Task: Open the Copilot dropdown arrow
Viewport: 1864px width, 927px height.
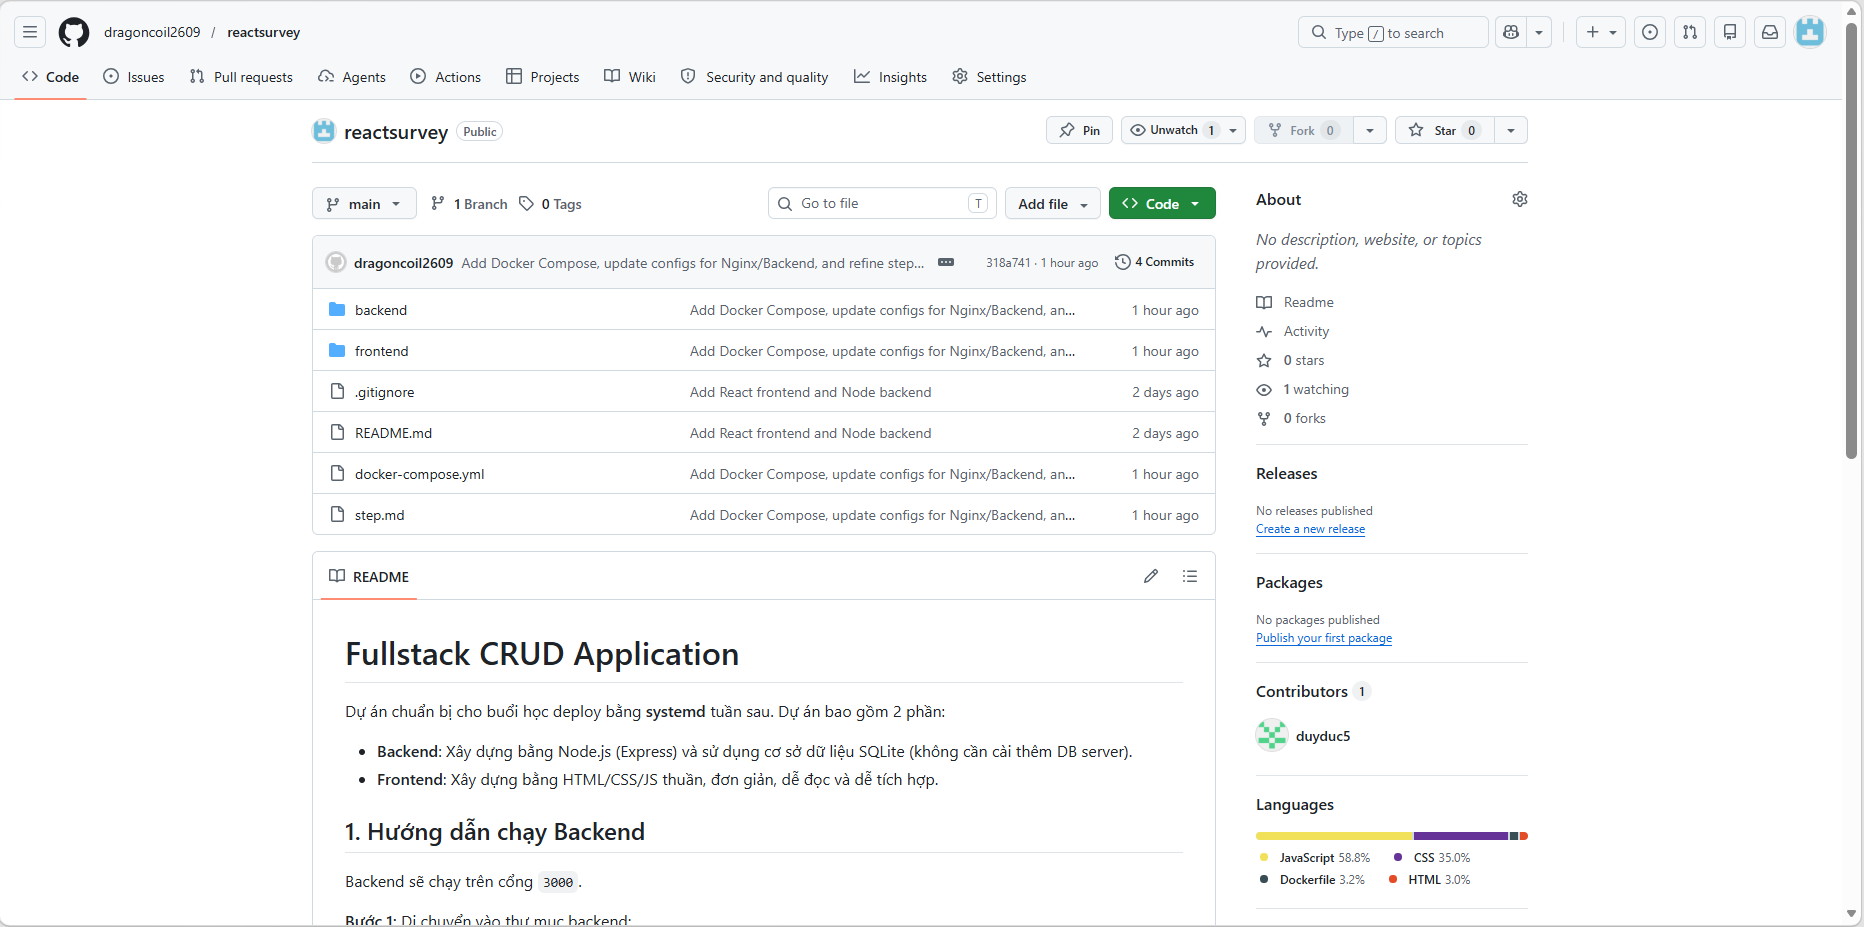Action: tap(1539, 32)
